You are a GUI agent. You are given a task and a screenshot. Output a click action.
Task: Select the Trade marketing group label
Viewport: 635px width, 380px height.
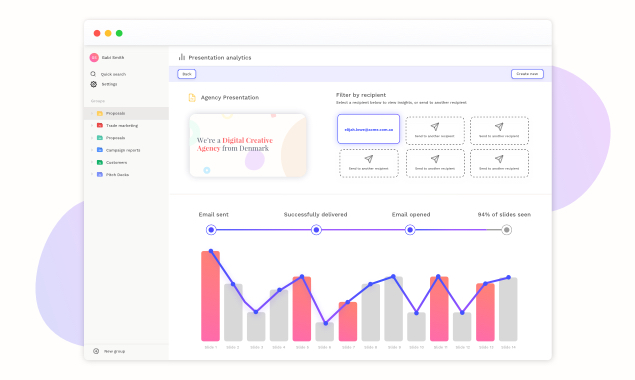point(122,126)
